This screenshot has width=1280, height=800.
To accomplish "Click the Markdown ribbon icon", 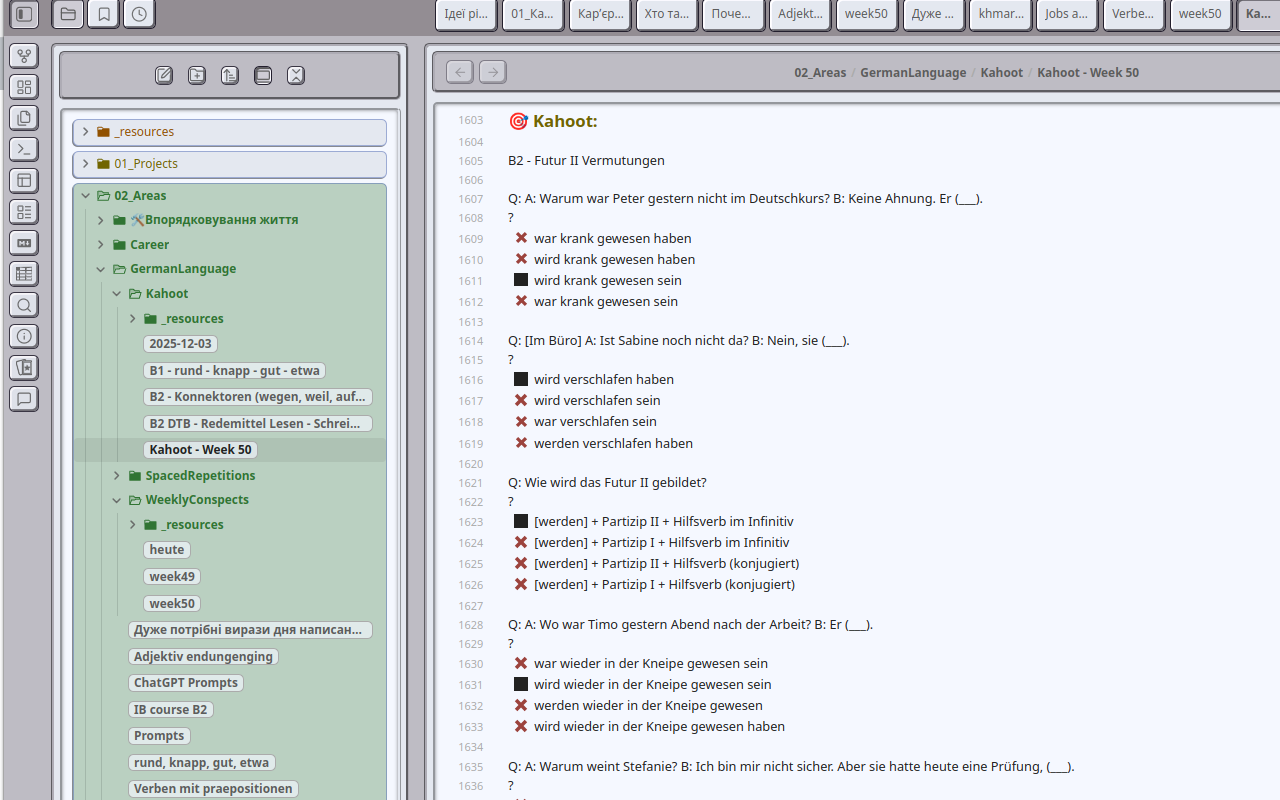I will click(x=24, y=243).
